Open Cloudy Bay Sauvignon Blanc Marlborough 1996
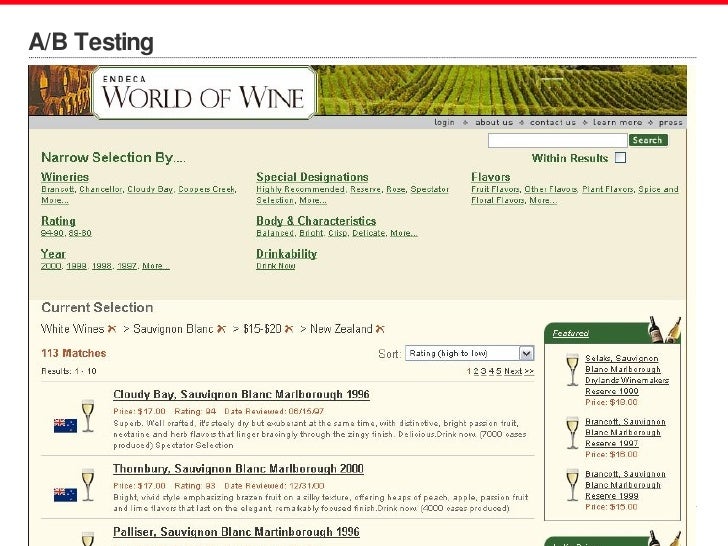Image resolution: width=728 pixels, height=546 pixels. pyautogui.click(x=241, y=395)
